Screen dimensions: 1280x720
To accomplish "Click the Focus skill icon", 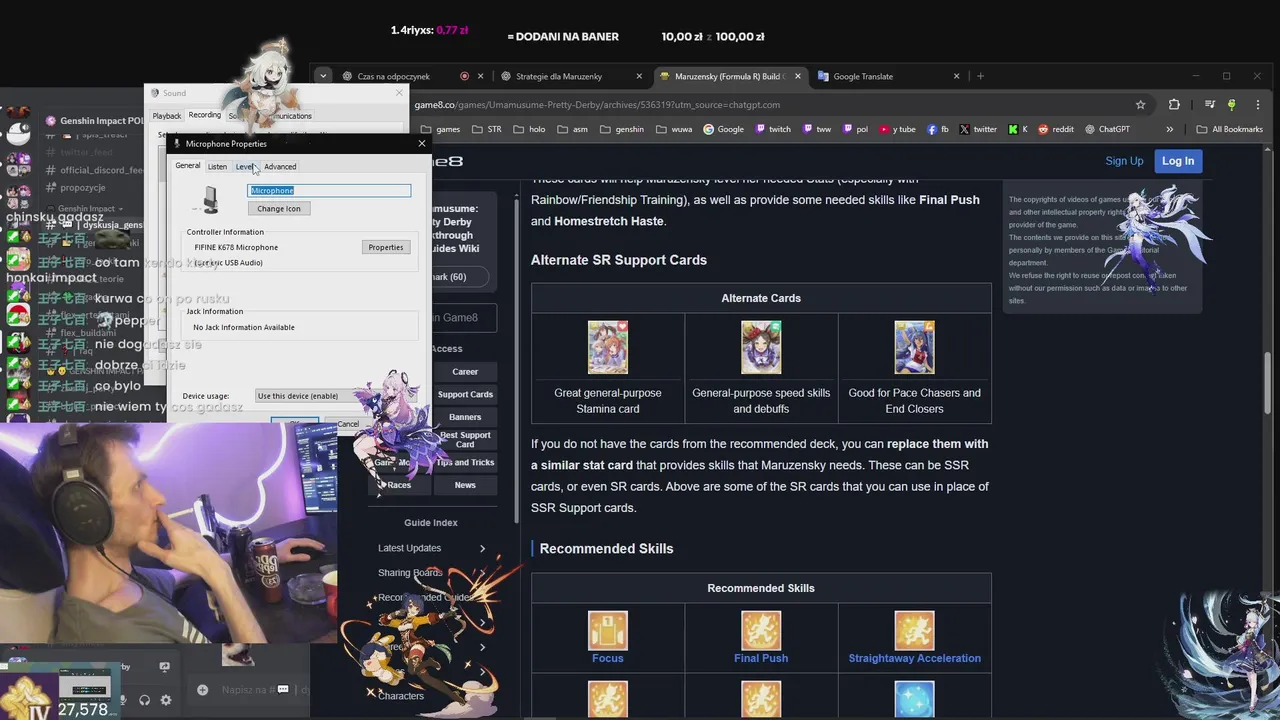I will (x=607, y=630).
